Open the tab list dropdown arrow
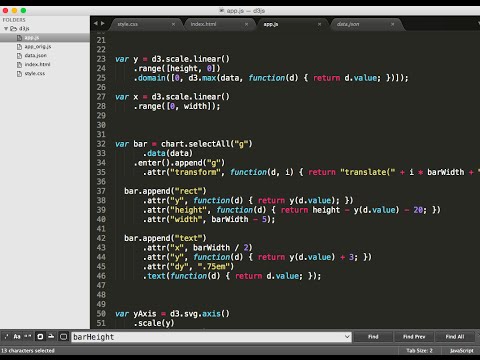Image resolution: width=480 pixels, height=360 pixels. [x=478, y=24]
